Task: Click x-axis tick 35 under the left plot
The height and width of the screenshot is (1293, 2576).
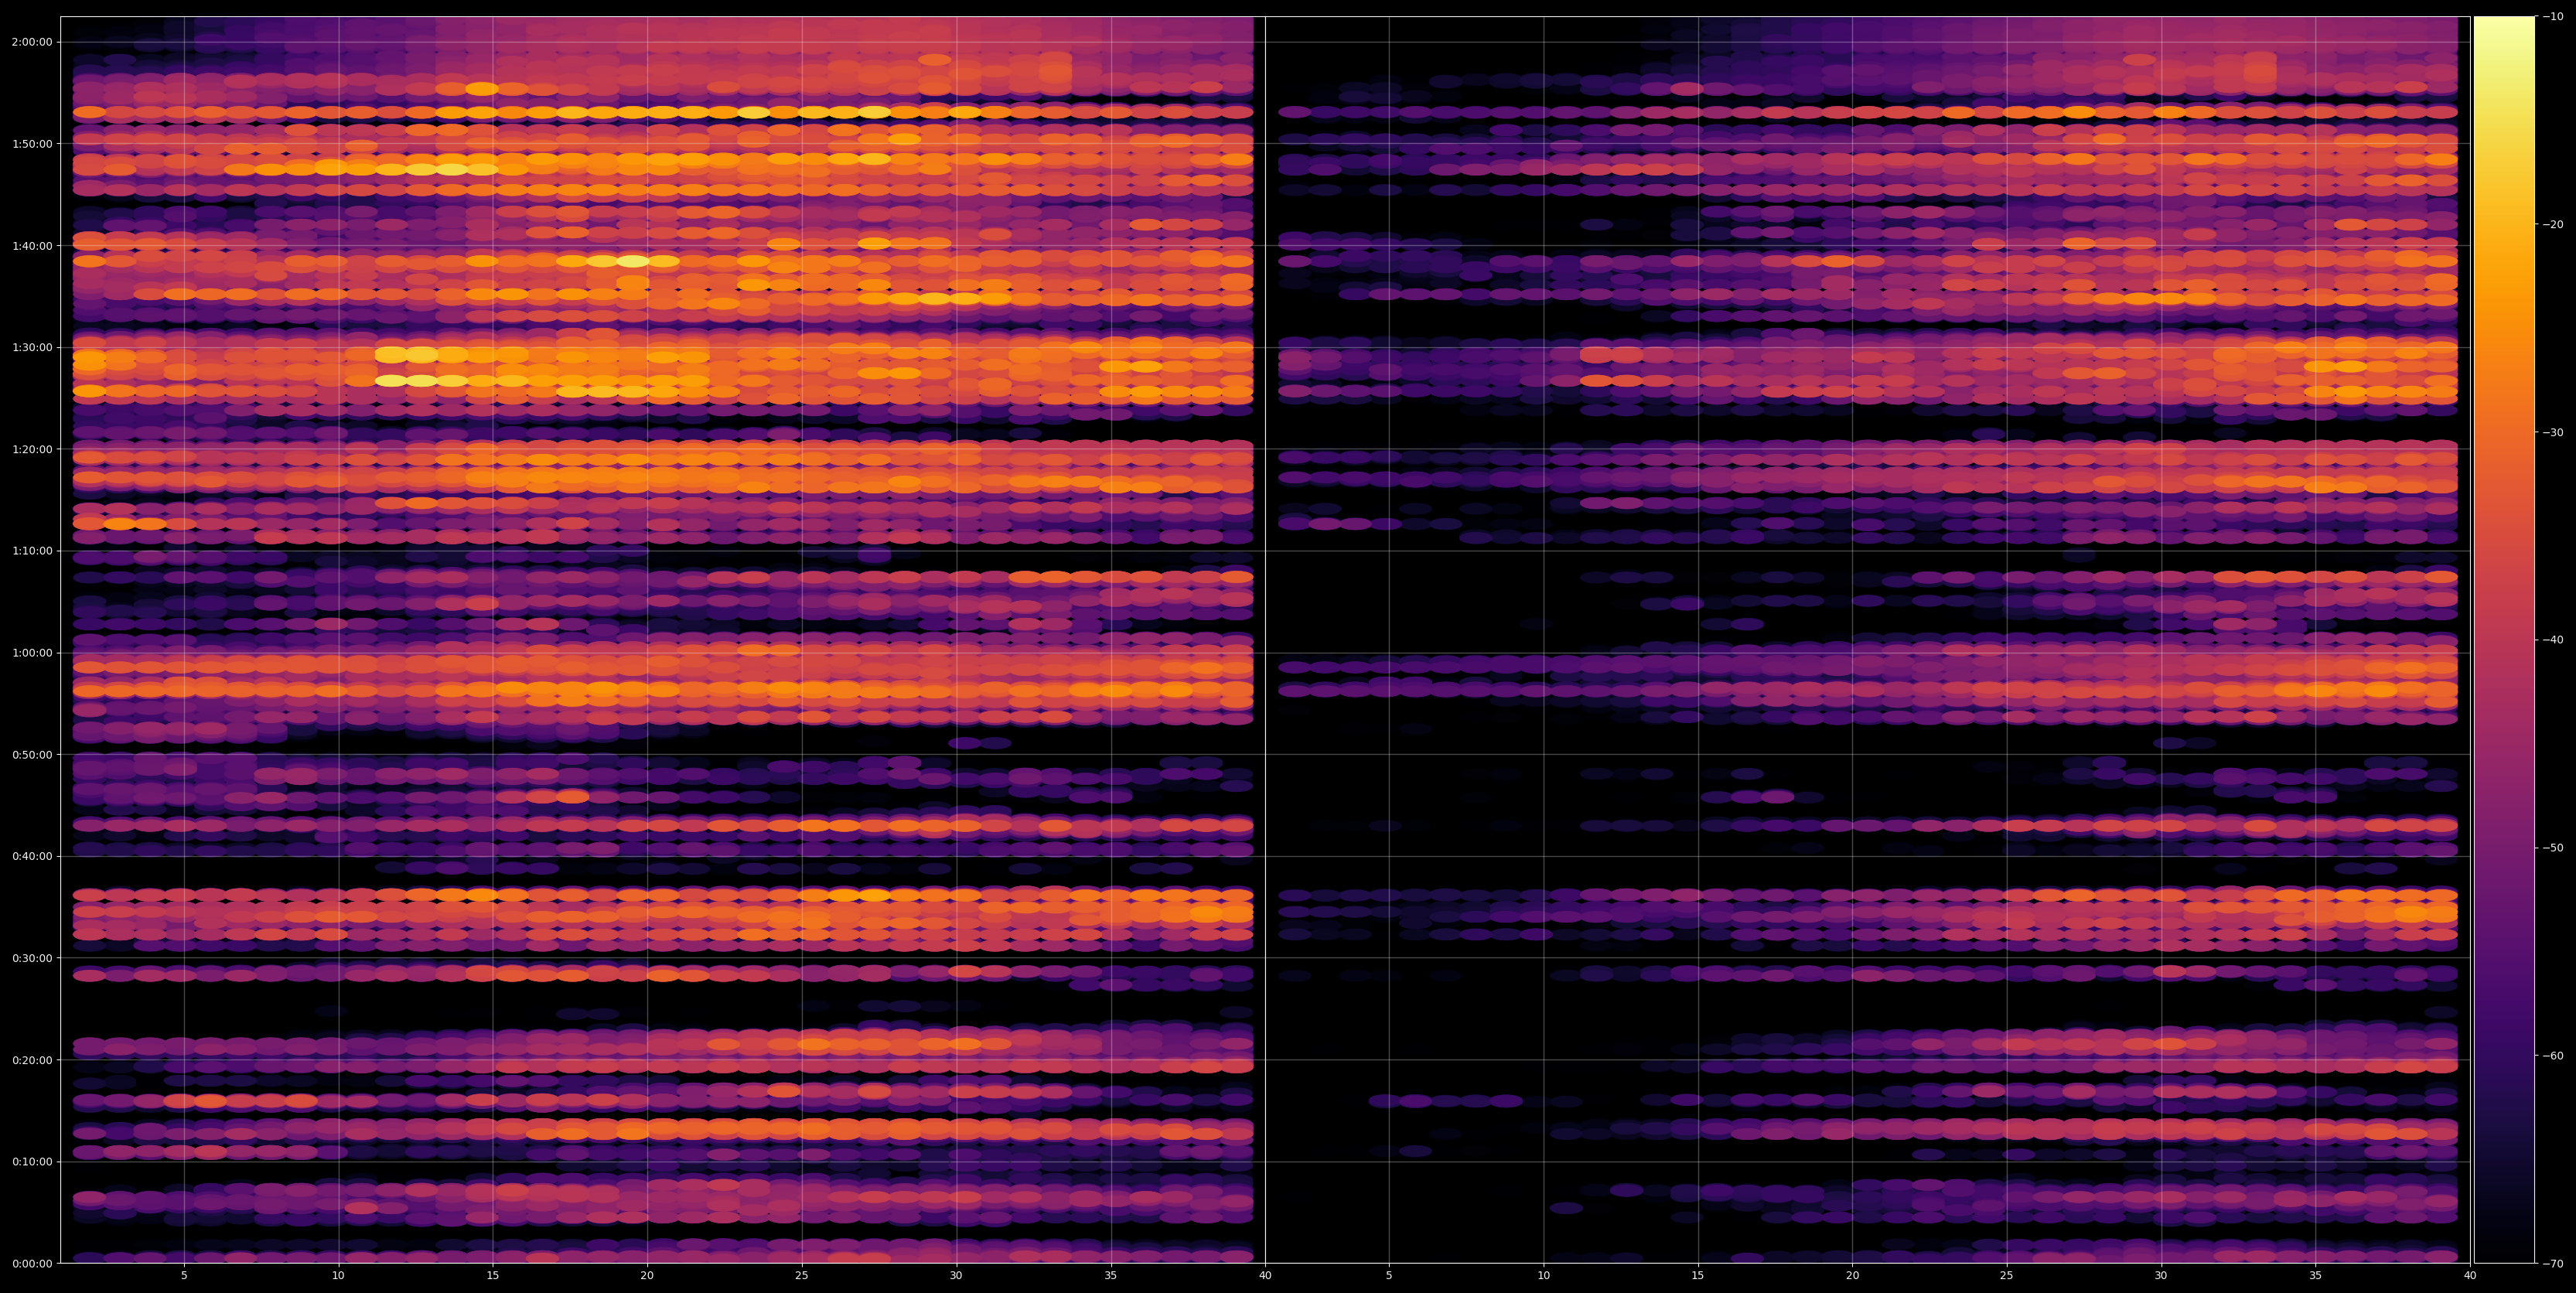Action: click(x=1111, y=1276)
